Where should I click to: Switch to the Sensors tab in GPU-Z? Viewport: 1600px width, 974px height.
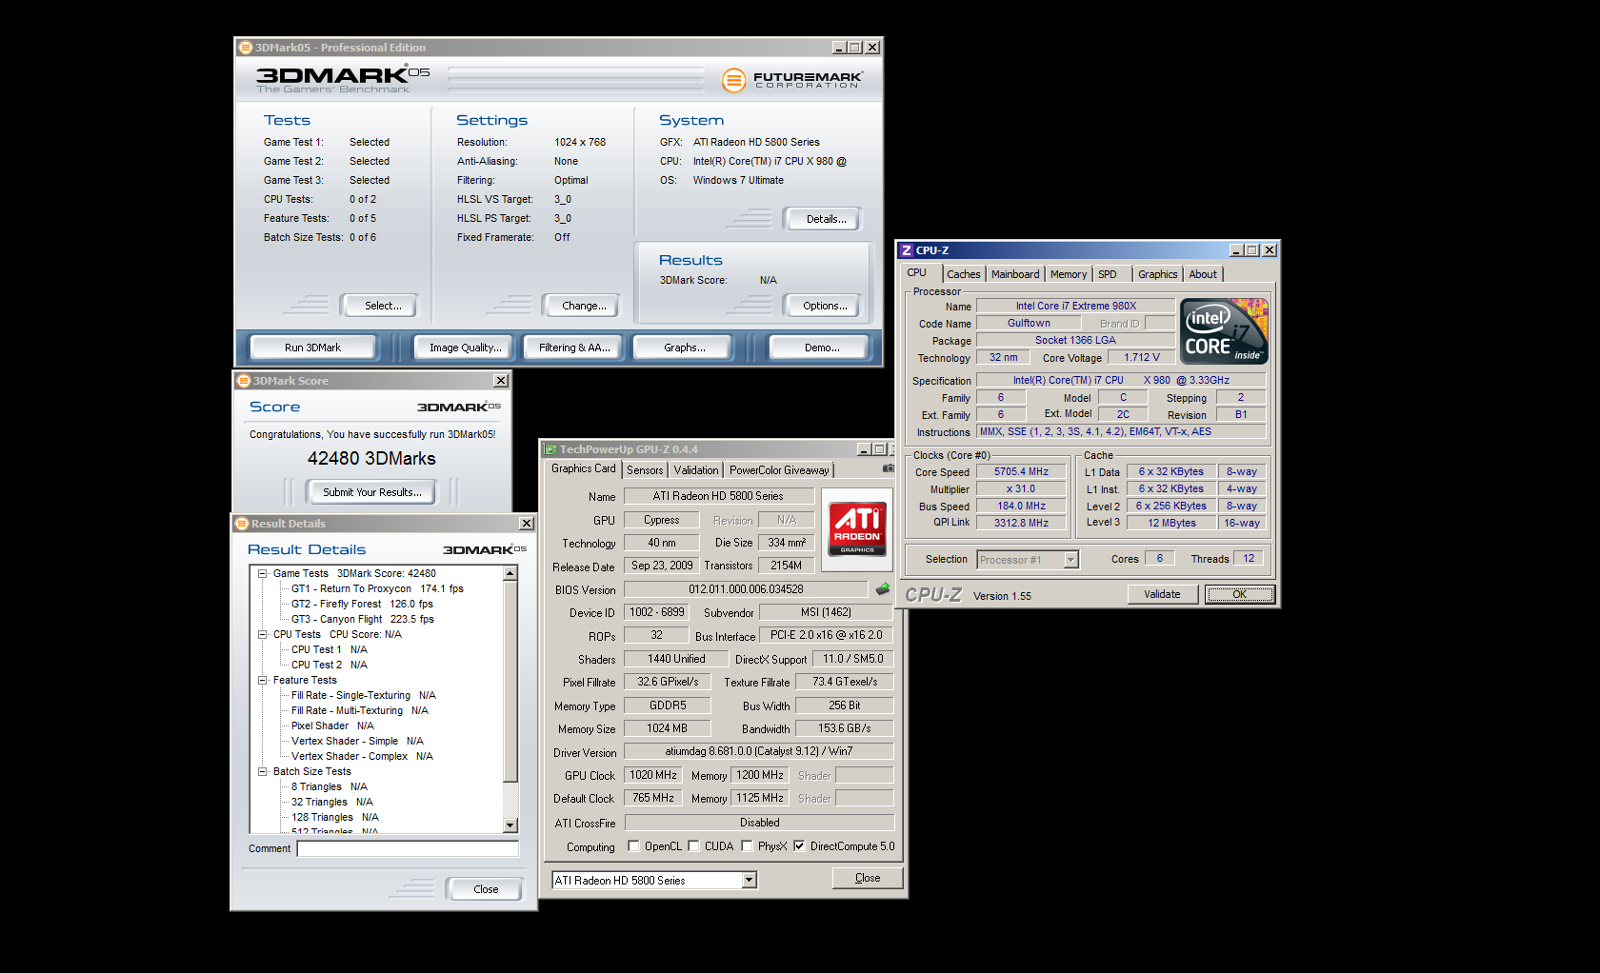pos(645,470)
